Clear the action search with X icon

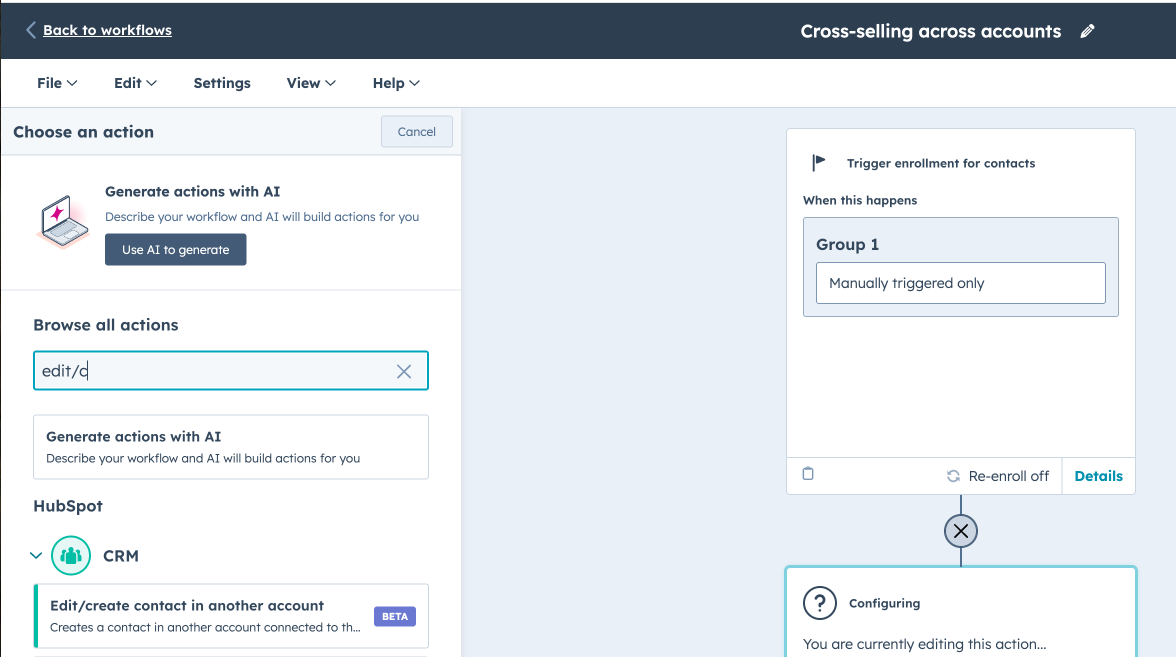[x=404, y=371]
